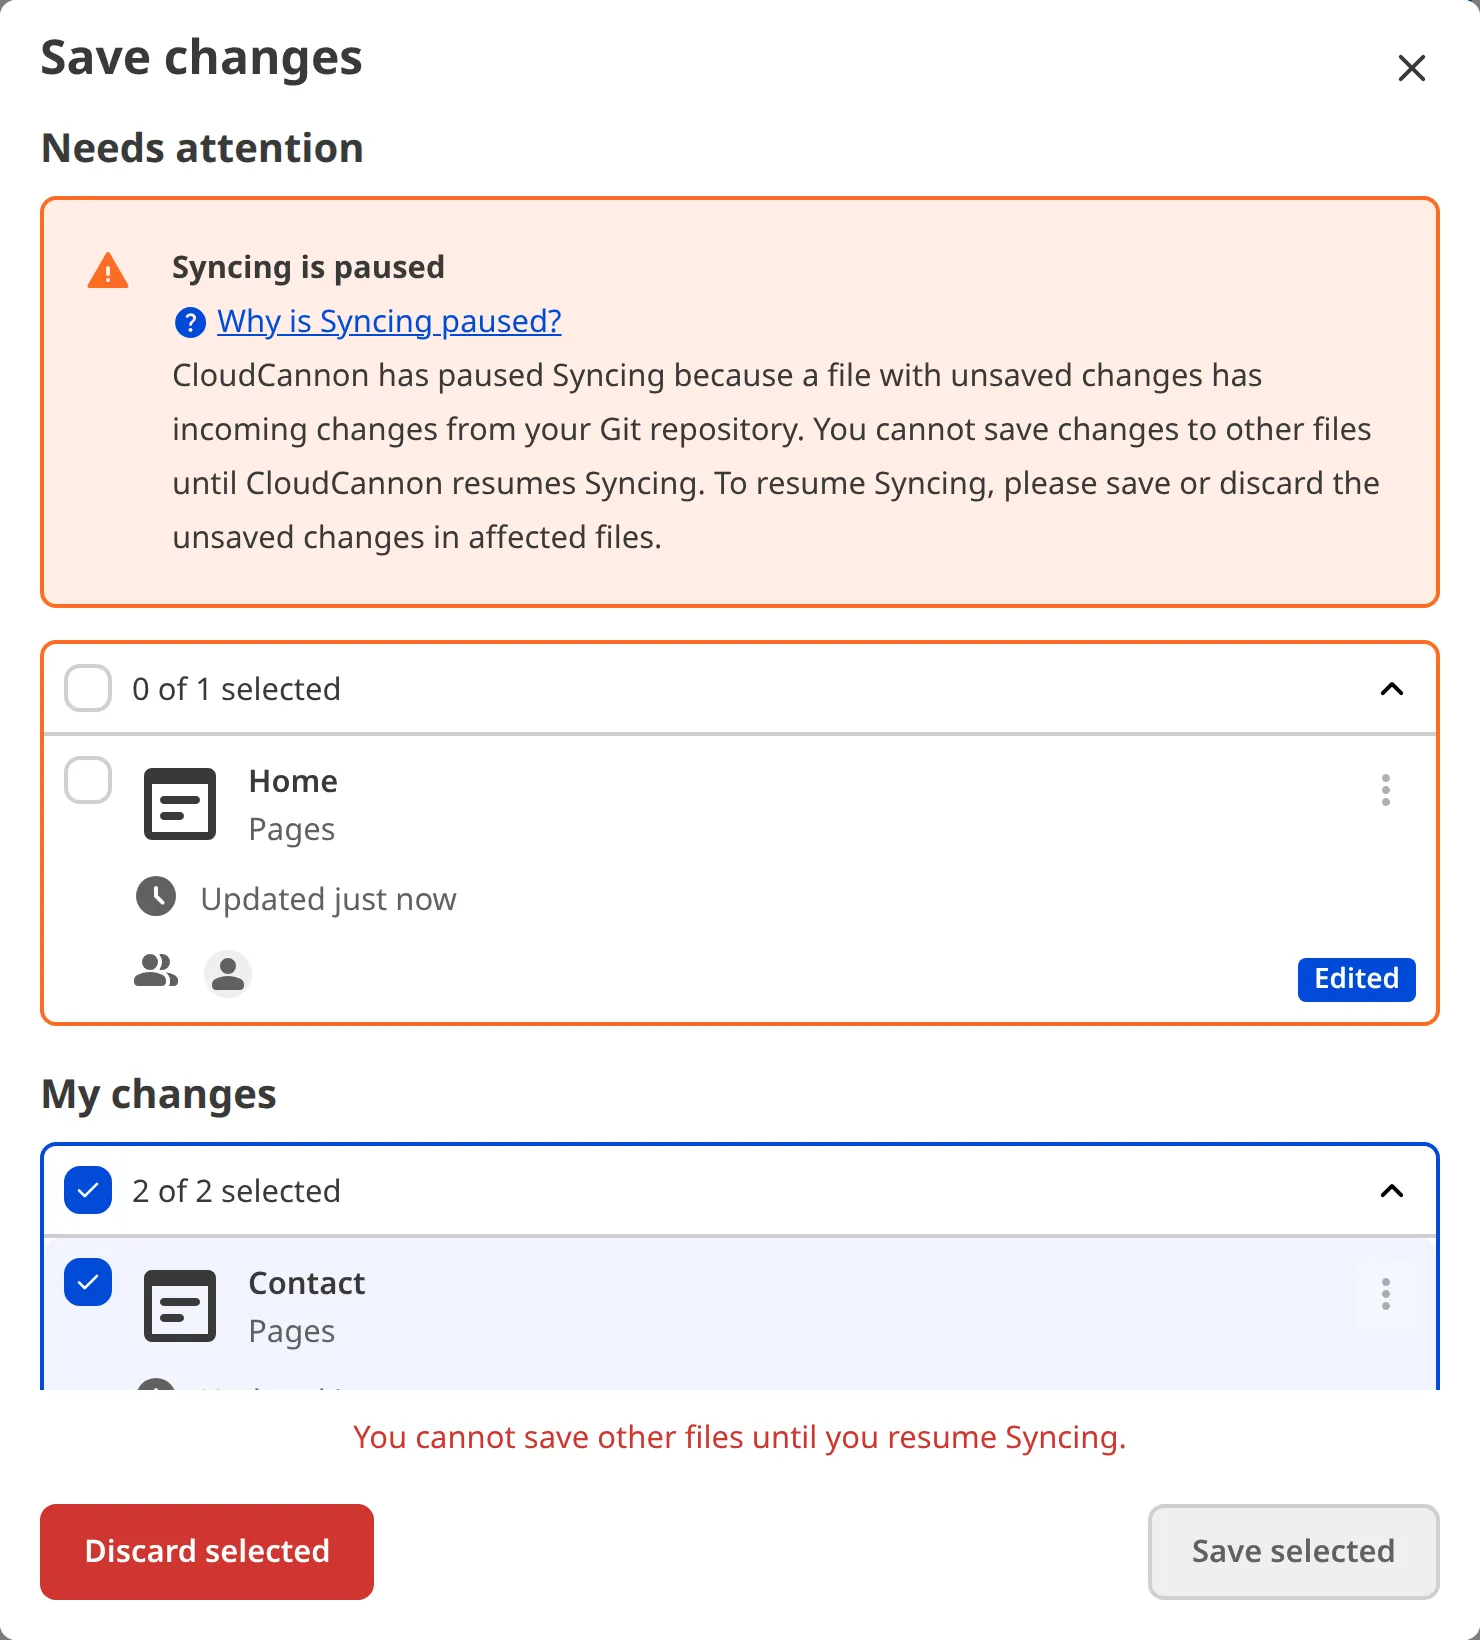Check the Home page checkbox
The width and height of the screenshot is (1480, 1640).
click(x=88, y=780)
